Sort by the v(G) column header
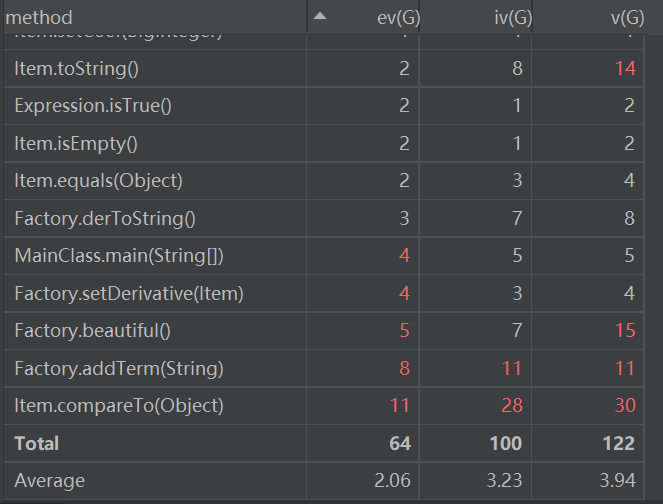Image resolution: width=663 pixels, height=504 pixels. [627, 18]
